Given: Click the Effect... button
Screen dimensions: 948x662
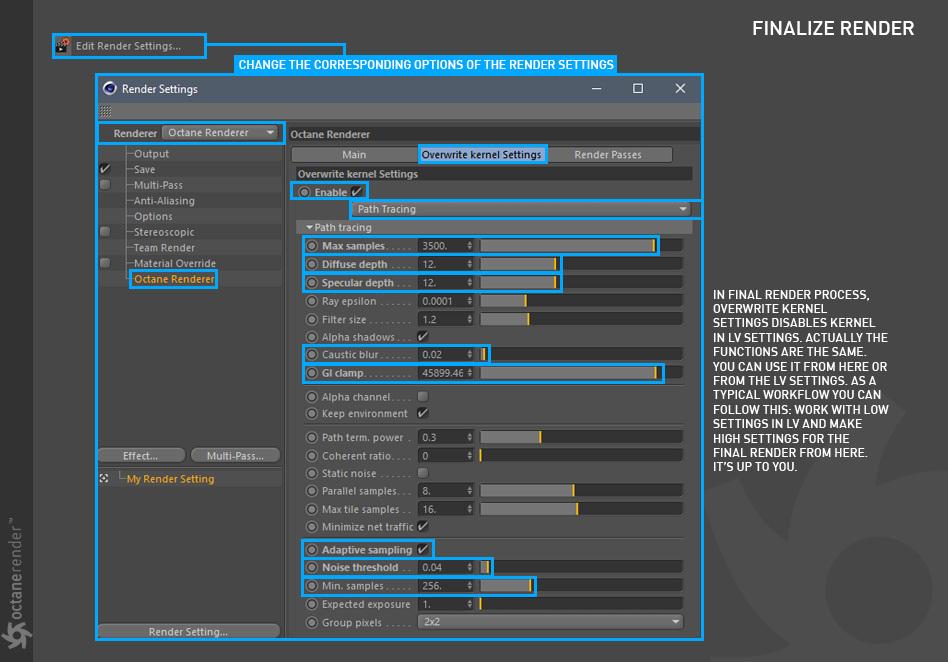Looking at the screenshot, I should (141, 456).
